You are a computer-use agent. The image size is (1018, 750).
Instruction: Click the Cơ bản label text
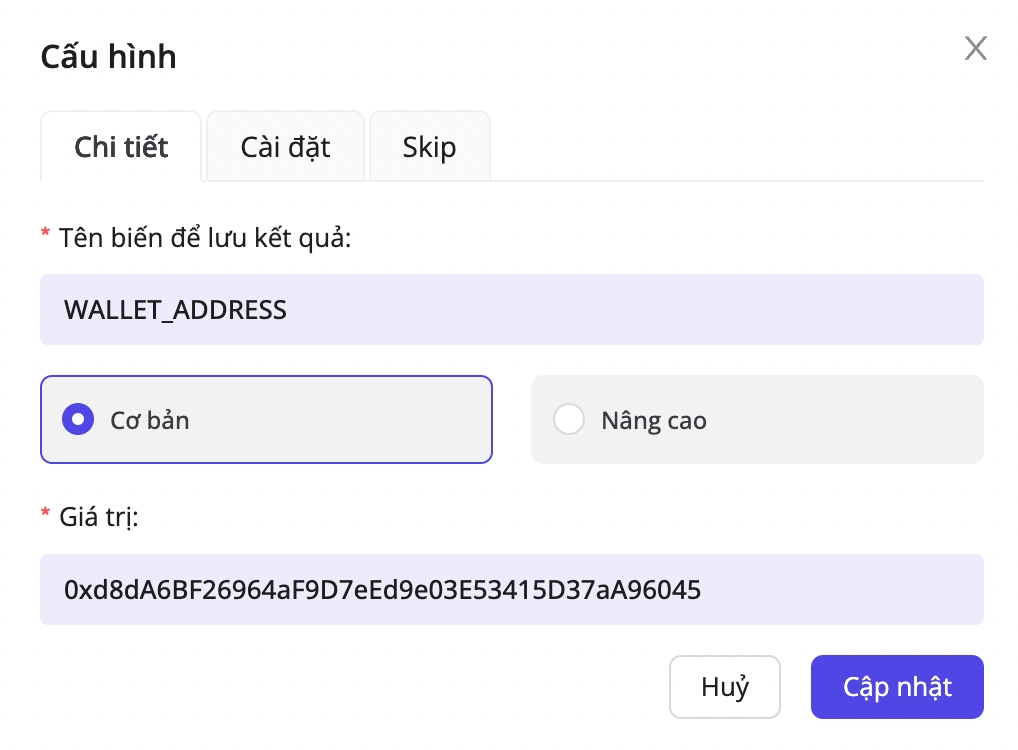click(150, 420)
